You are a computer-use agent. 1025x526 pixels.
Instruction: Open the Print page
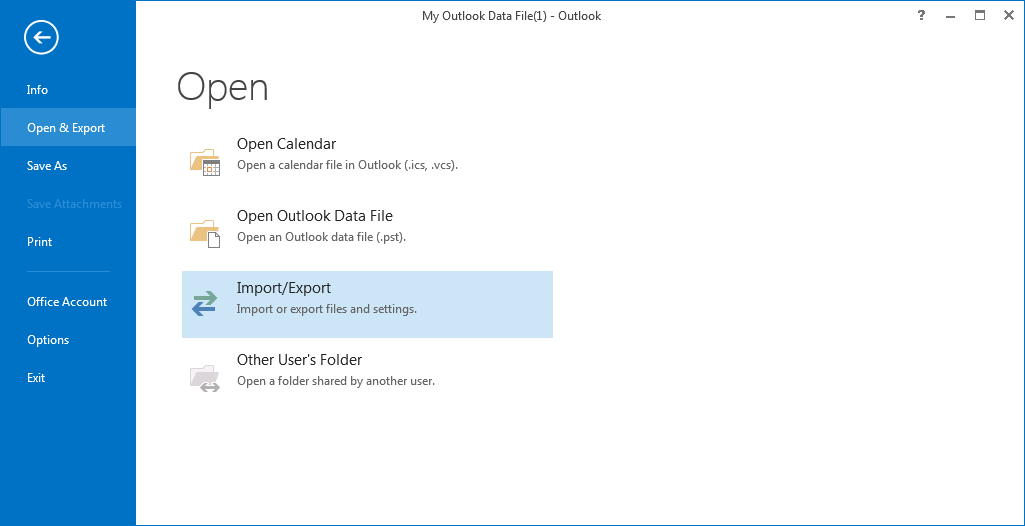point(39,241)
